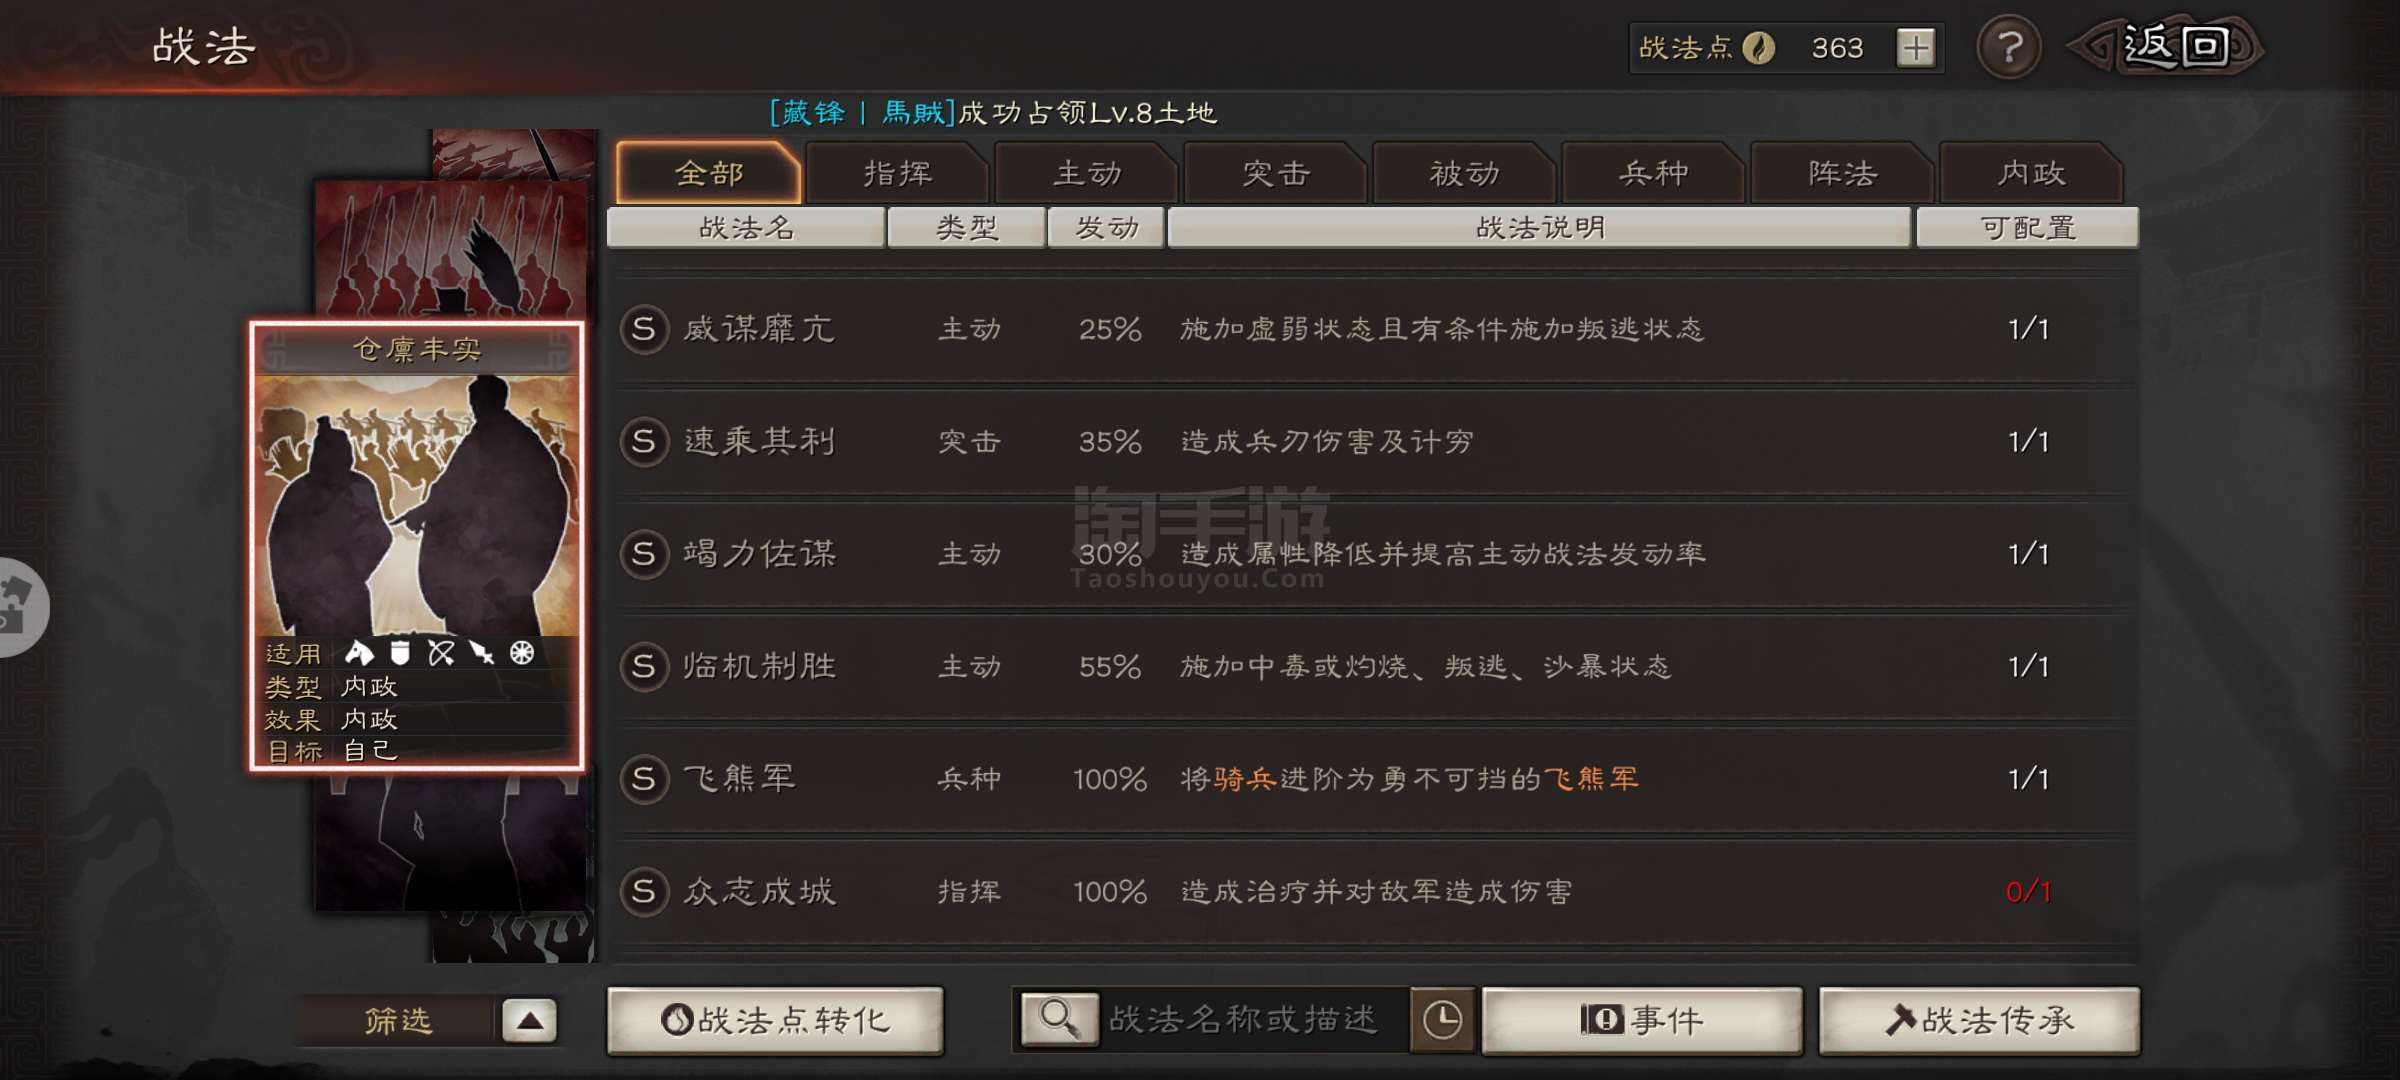Select the 兵种 tab
The height and width of the screenshot is (1080, 2400).
click(x=1653, y=174)
